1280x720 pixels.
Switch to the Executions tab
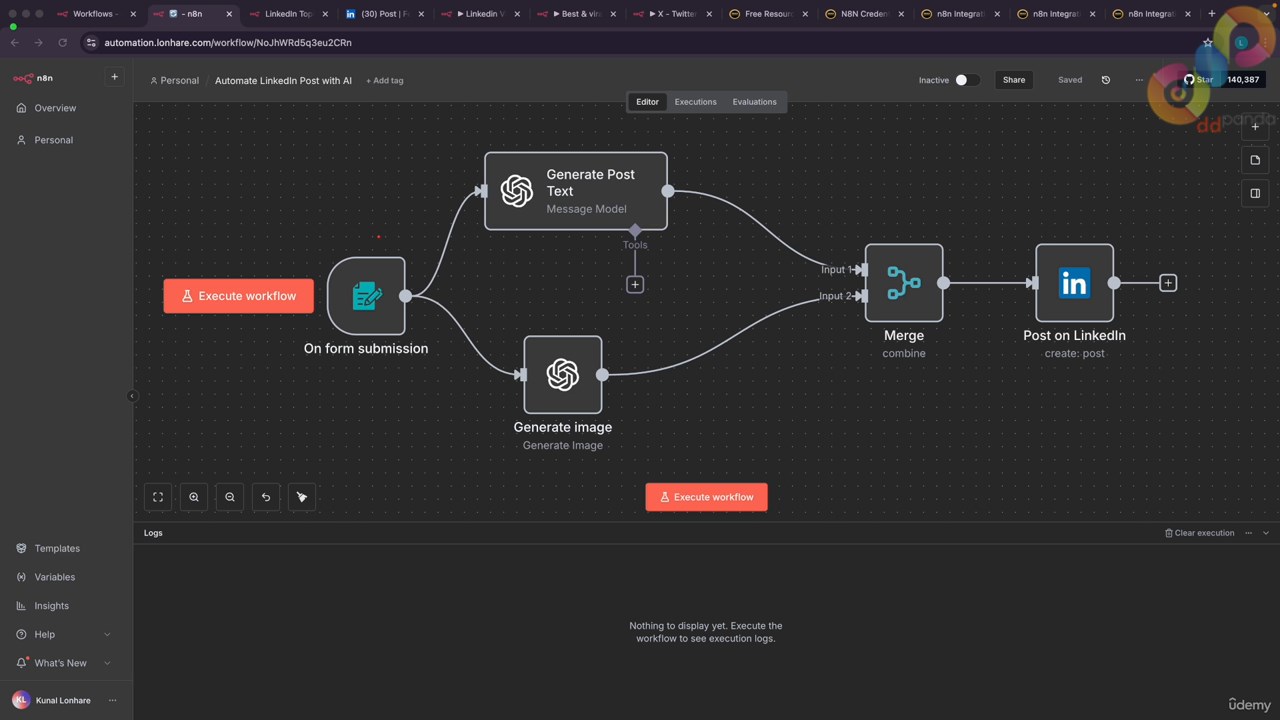coord(695,102)
